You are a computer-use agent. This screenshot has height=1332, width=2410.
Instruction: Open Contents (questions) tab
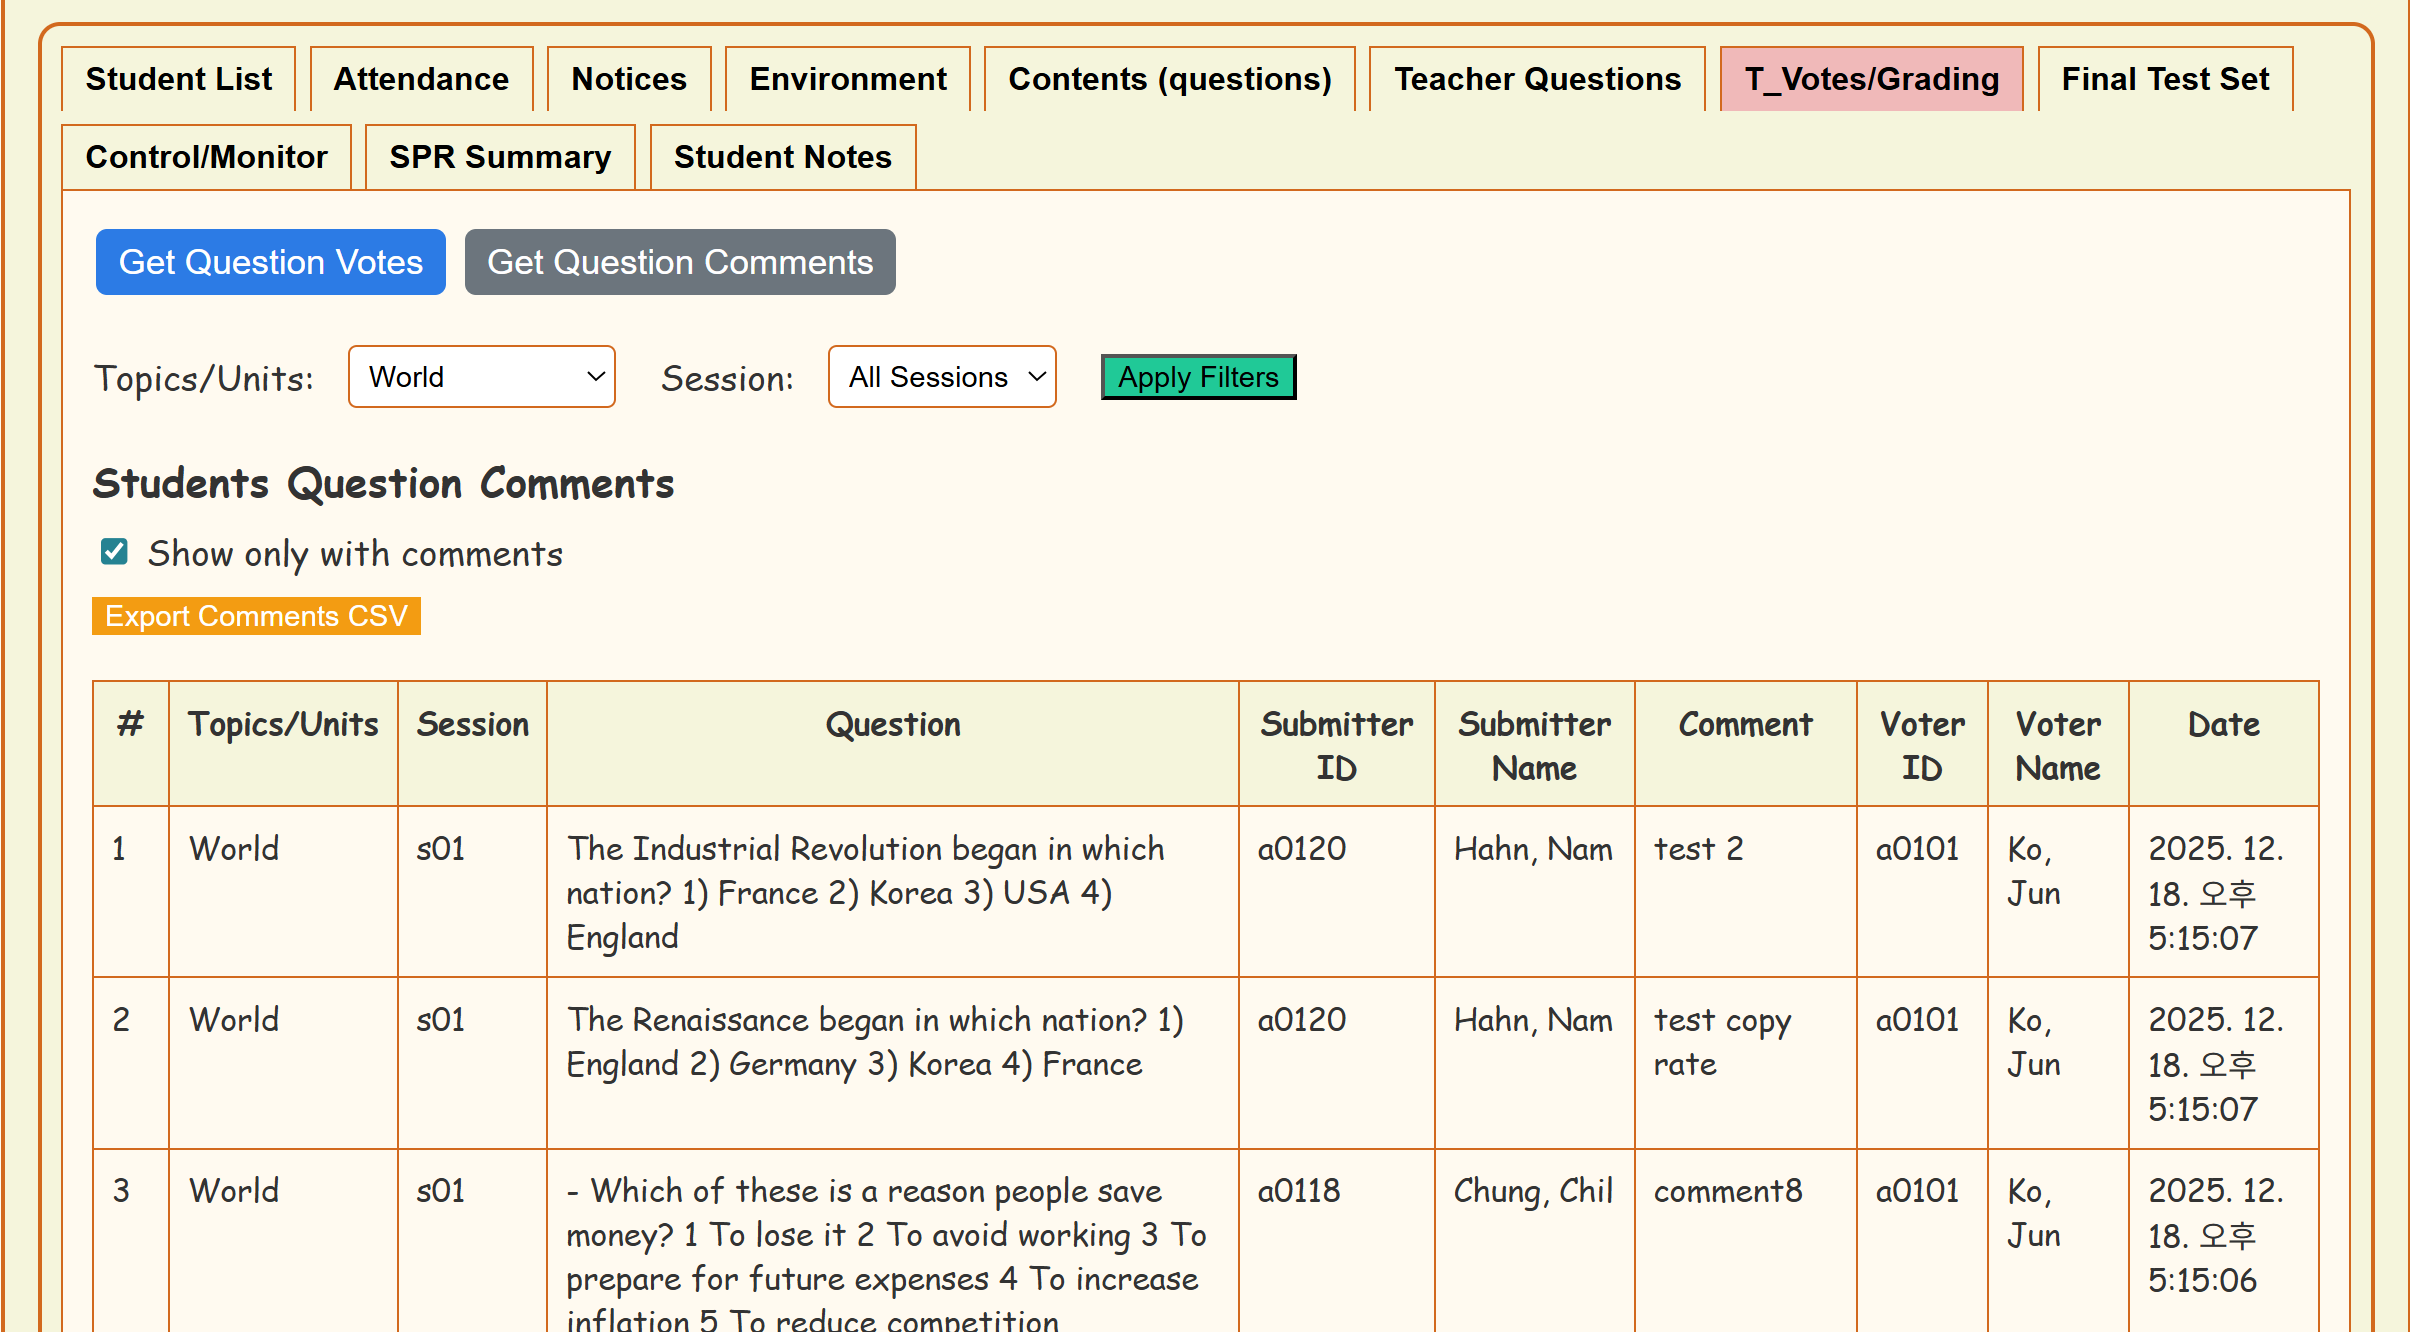[1170, 79]
